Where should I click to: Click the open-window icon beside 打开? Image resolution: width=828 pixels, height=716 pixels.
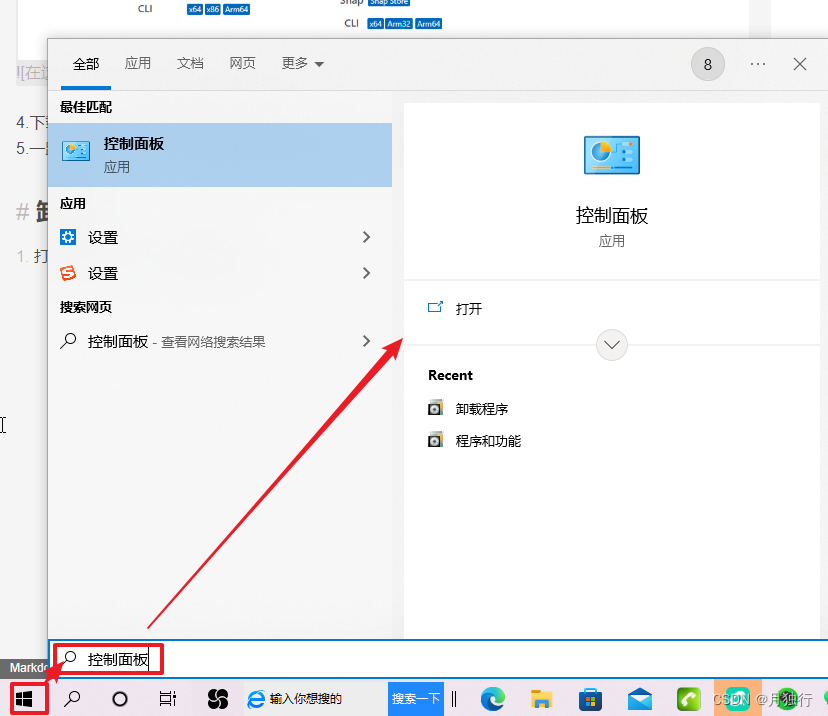click(435, 307)
